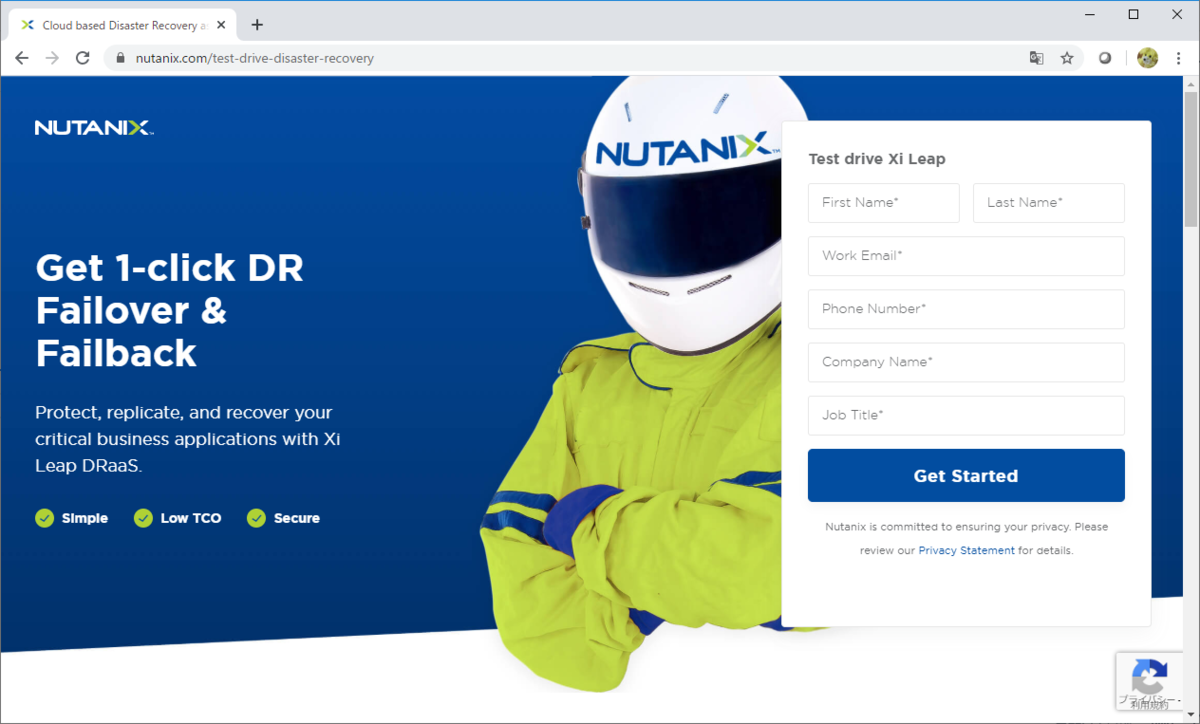Focus the Phone Number field

[966, 309]
